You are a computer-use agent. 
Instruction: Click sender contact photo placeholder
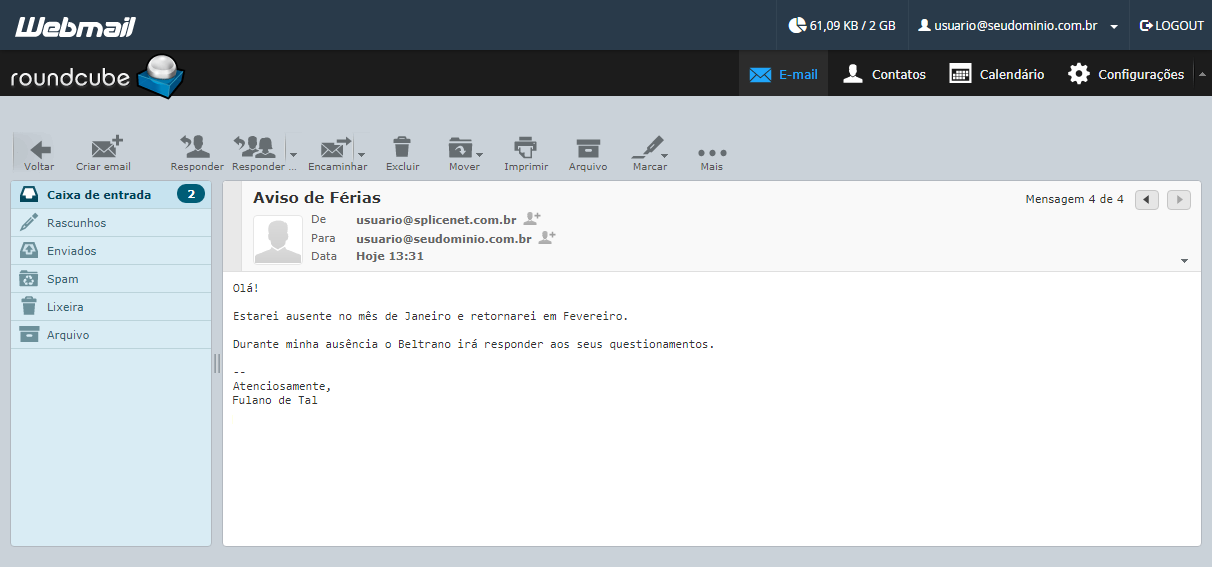pos(278,240)
